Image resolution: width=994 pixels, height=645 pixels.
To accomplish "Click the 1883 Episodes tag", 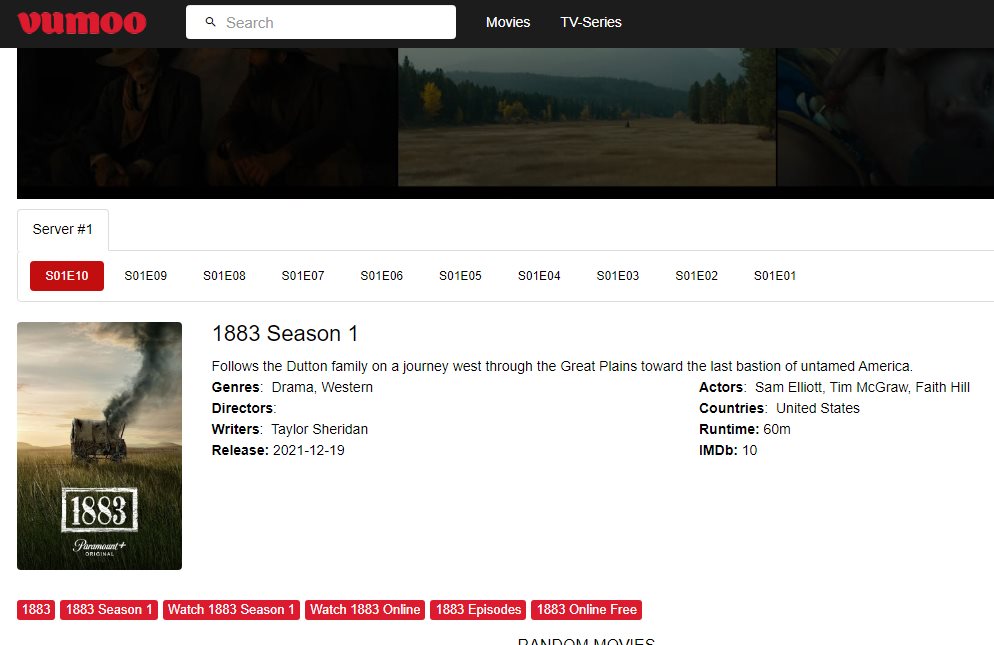I will tap(479, 609).
